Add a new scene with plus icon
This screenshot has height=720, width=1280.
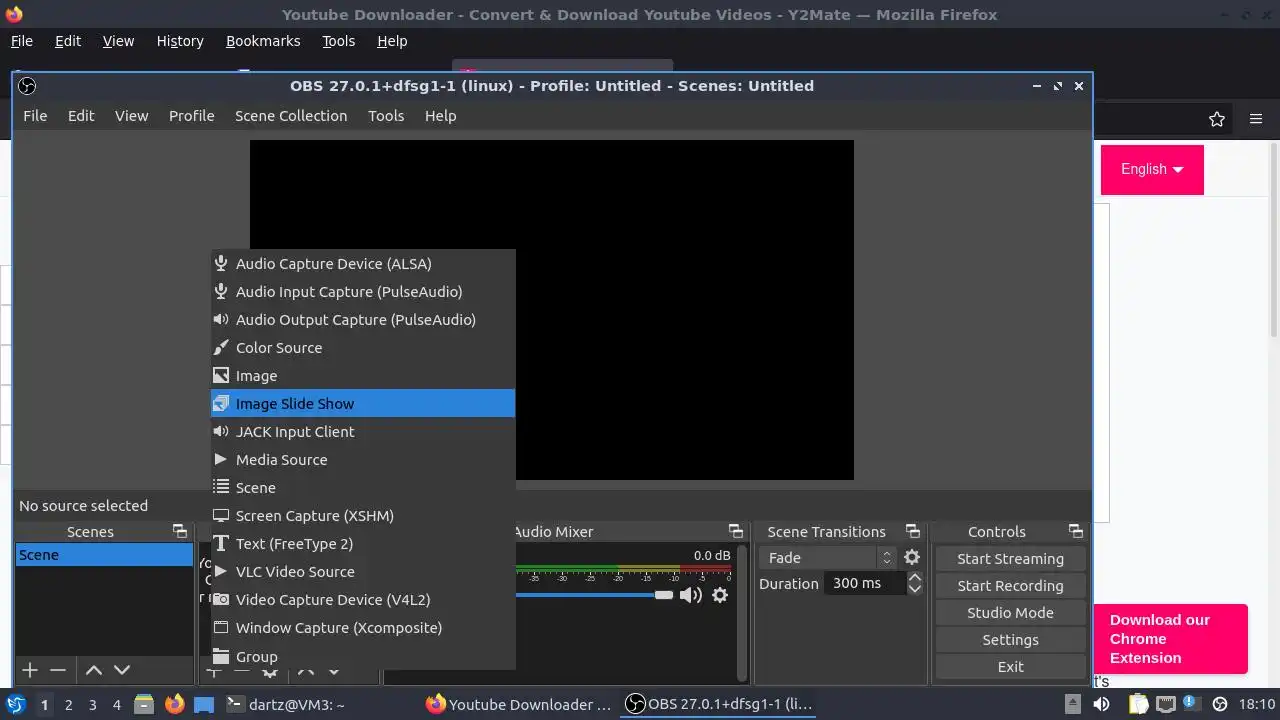(x=30, y=670)
